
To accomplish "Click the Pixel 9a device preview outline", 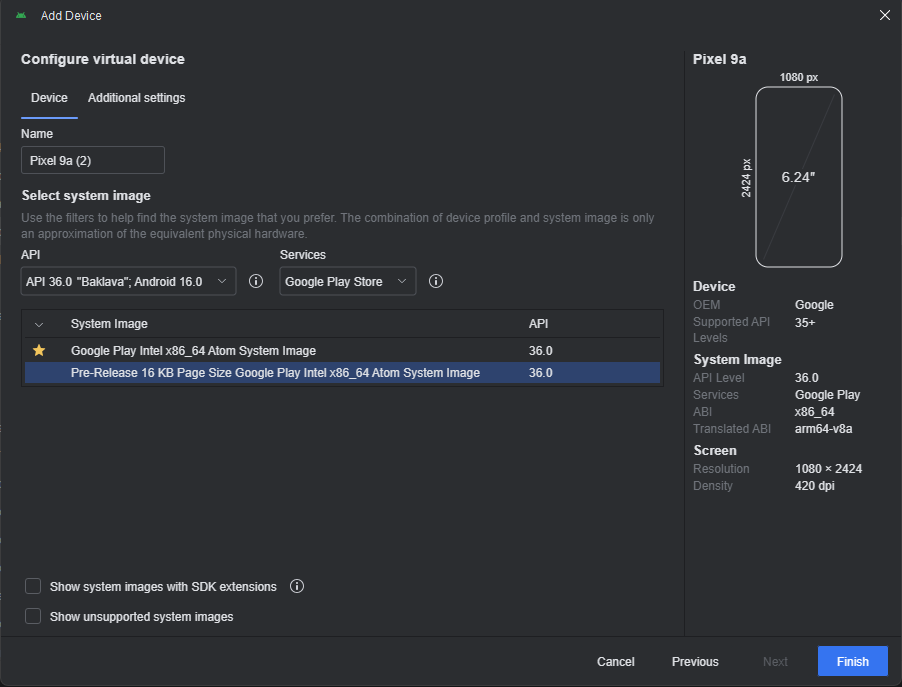I will [798, 177].
